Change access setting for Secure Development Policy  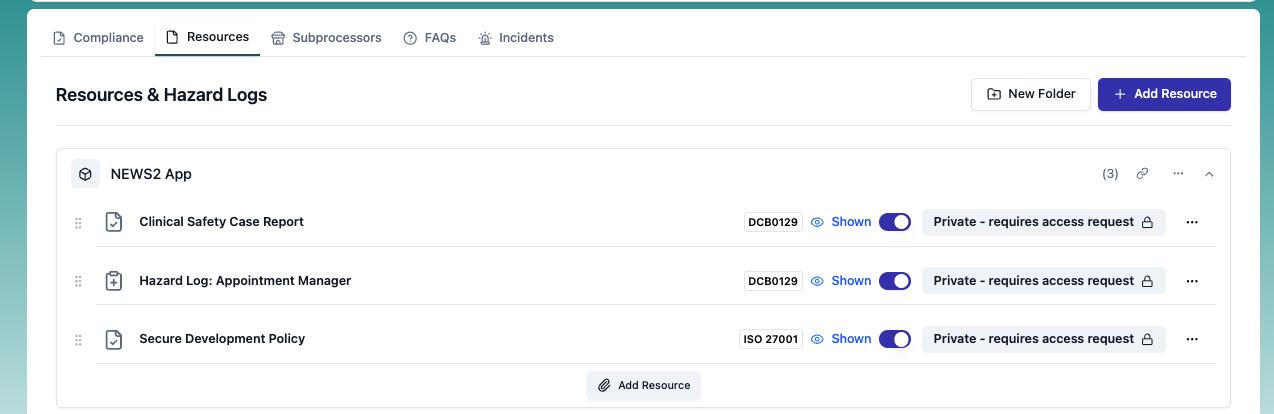(x=1043, y=339)
